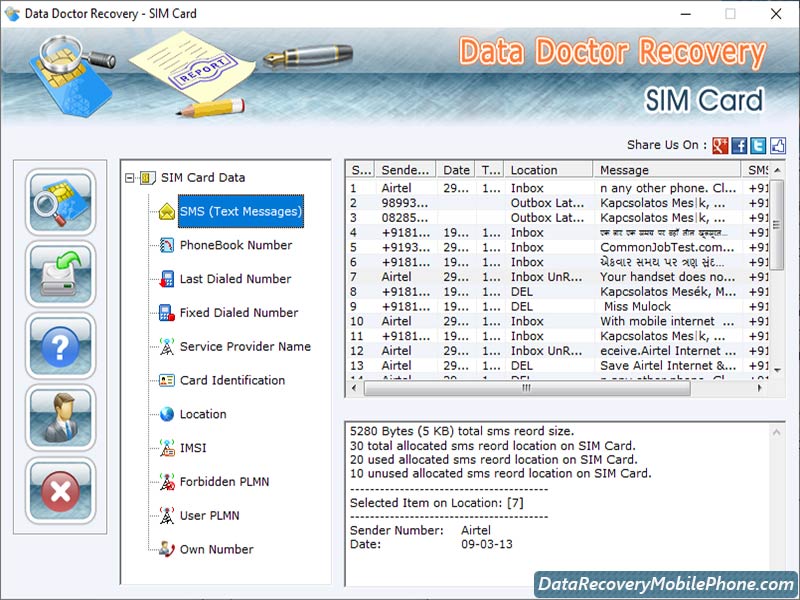Exit via the red cross icon

[60, 489]
